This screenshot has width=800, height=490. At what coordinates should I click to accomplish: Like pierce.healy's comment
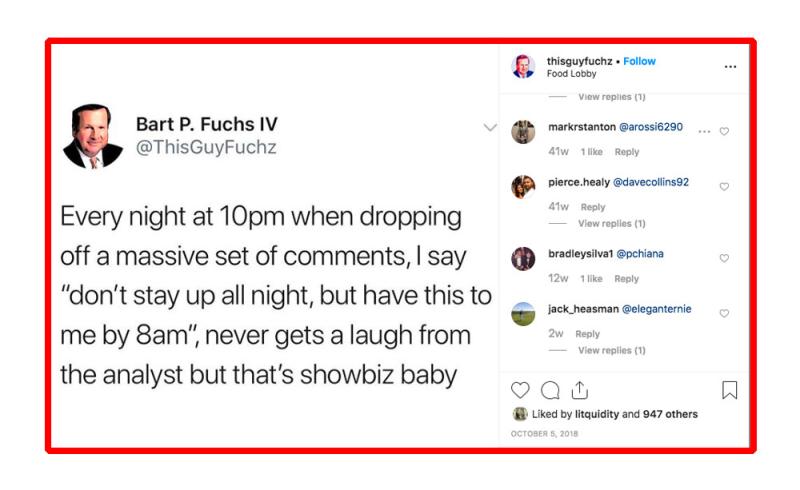coord(724,186)
